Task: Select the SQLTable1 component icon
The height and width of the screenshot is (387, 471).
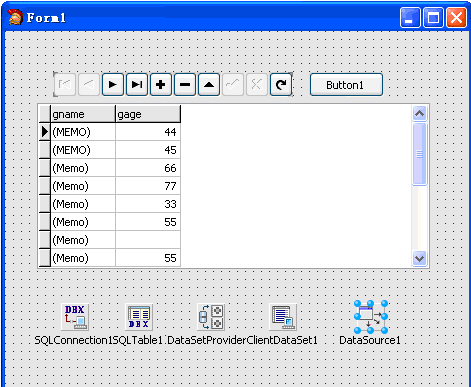Action: tap(139, 317)
